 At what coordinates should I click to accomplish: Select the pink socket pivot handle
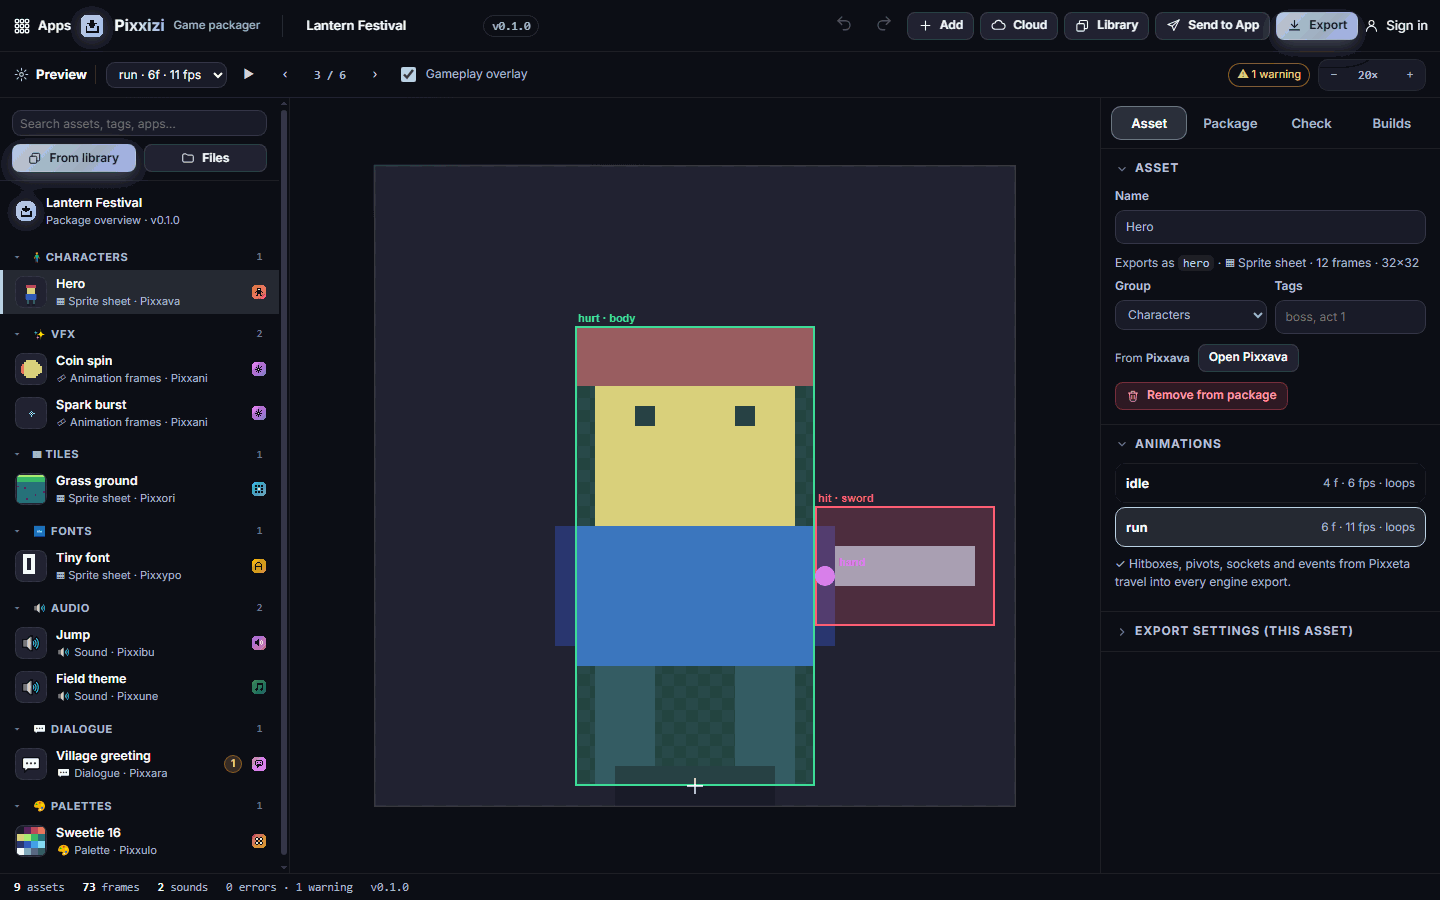(825, 576)
